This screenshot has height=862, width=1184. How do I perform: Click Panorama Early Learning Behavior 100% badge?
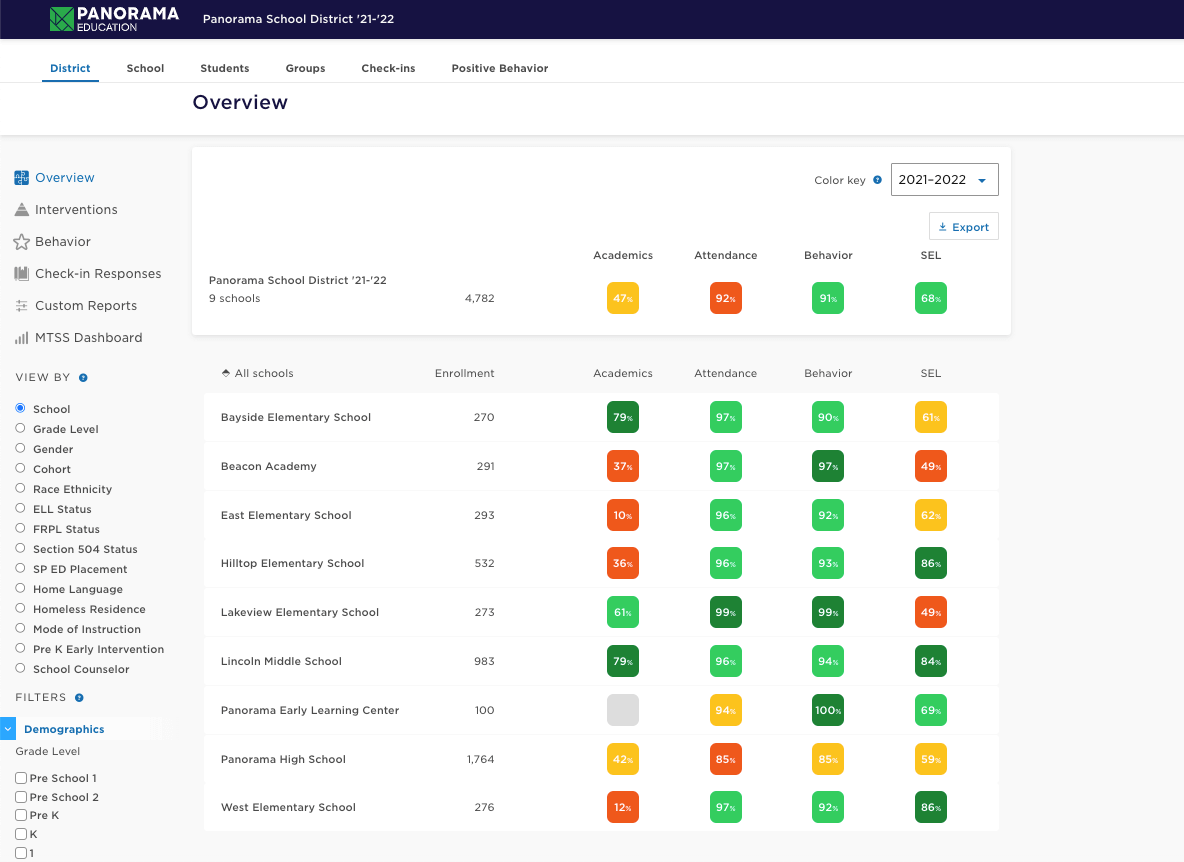[x=828, y=710]
